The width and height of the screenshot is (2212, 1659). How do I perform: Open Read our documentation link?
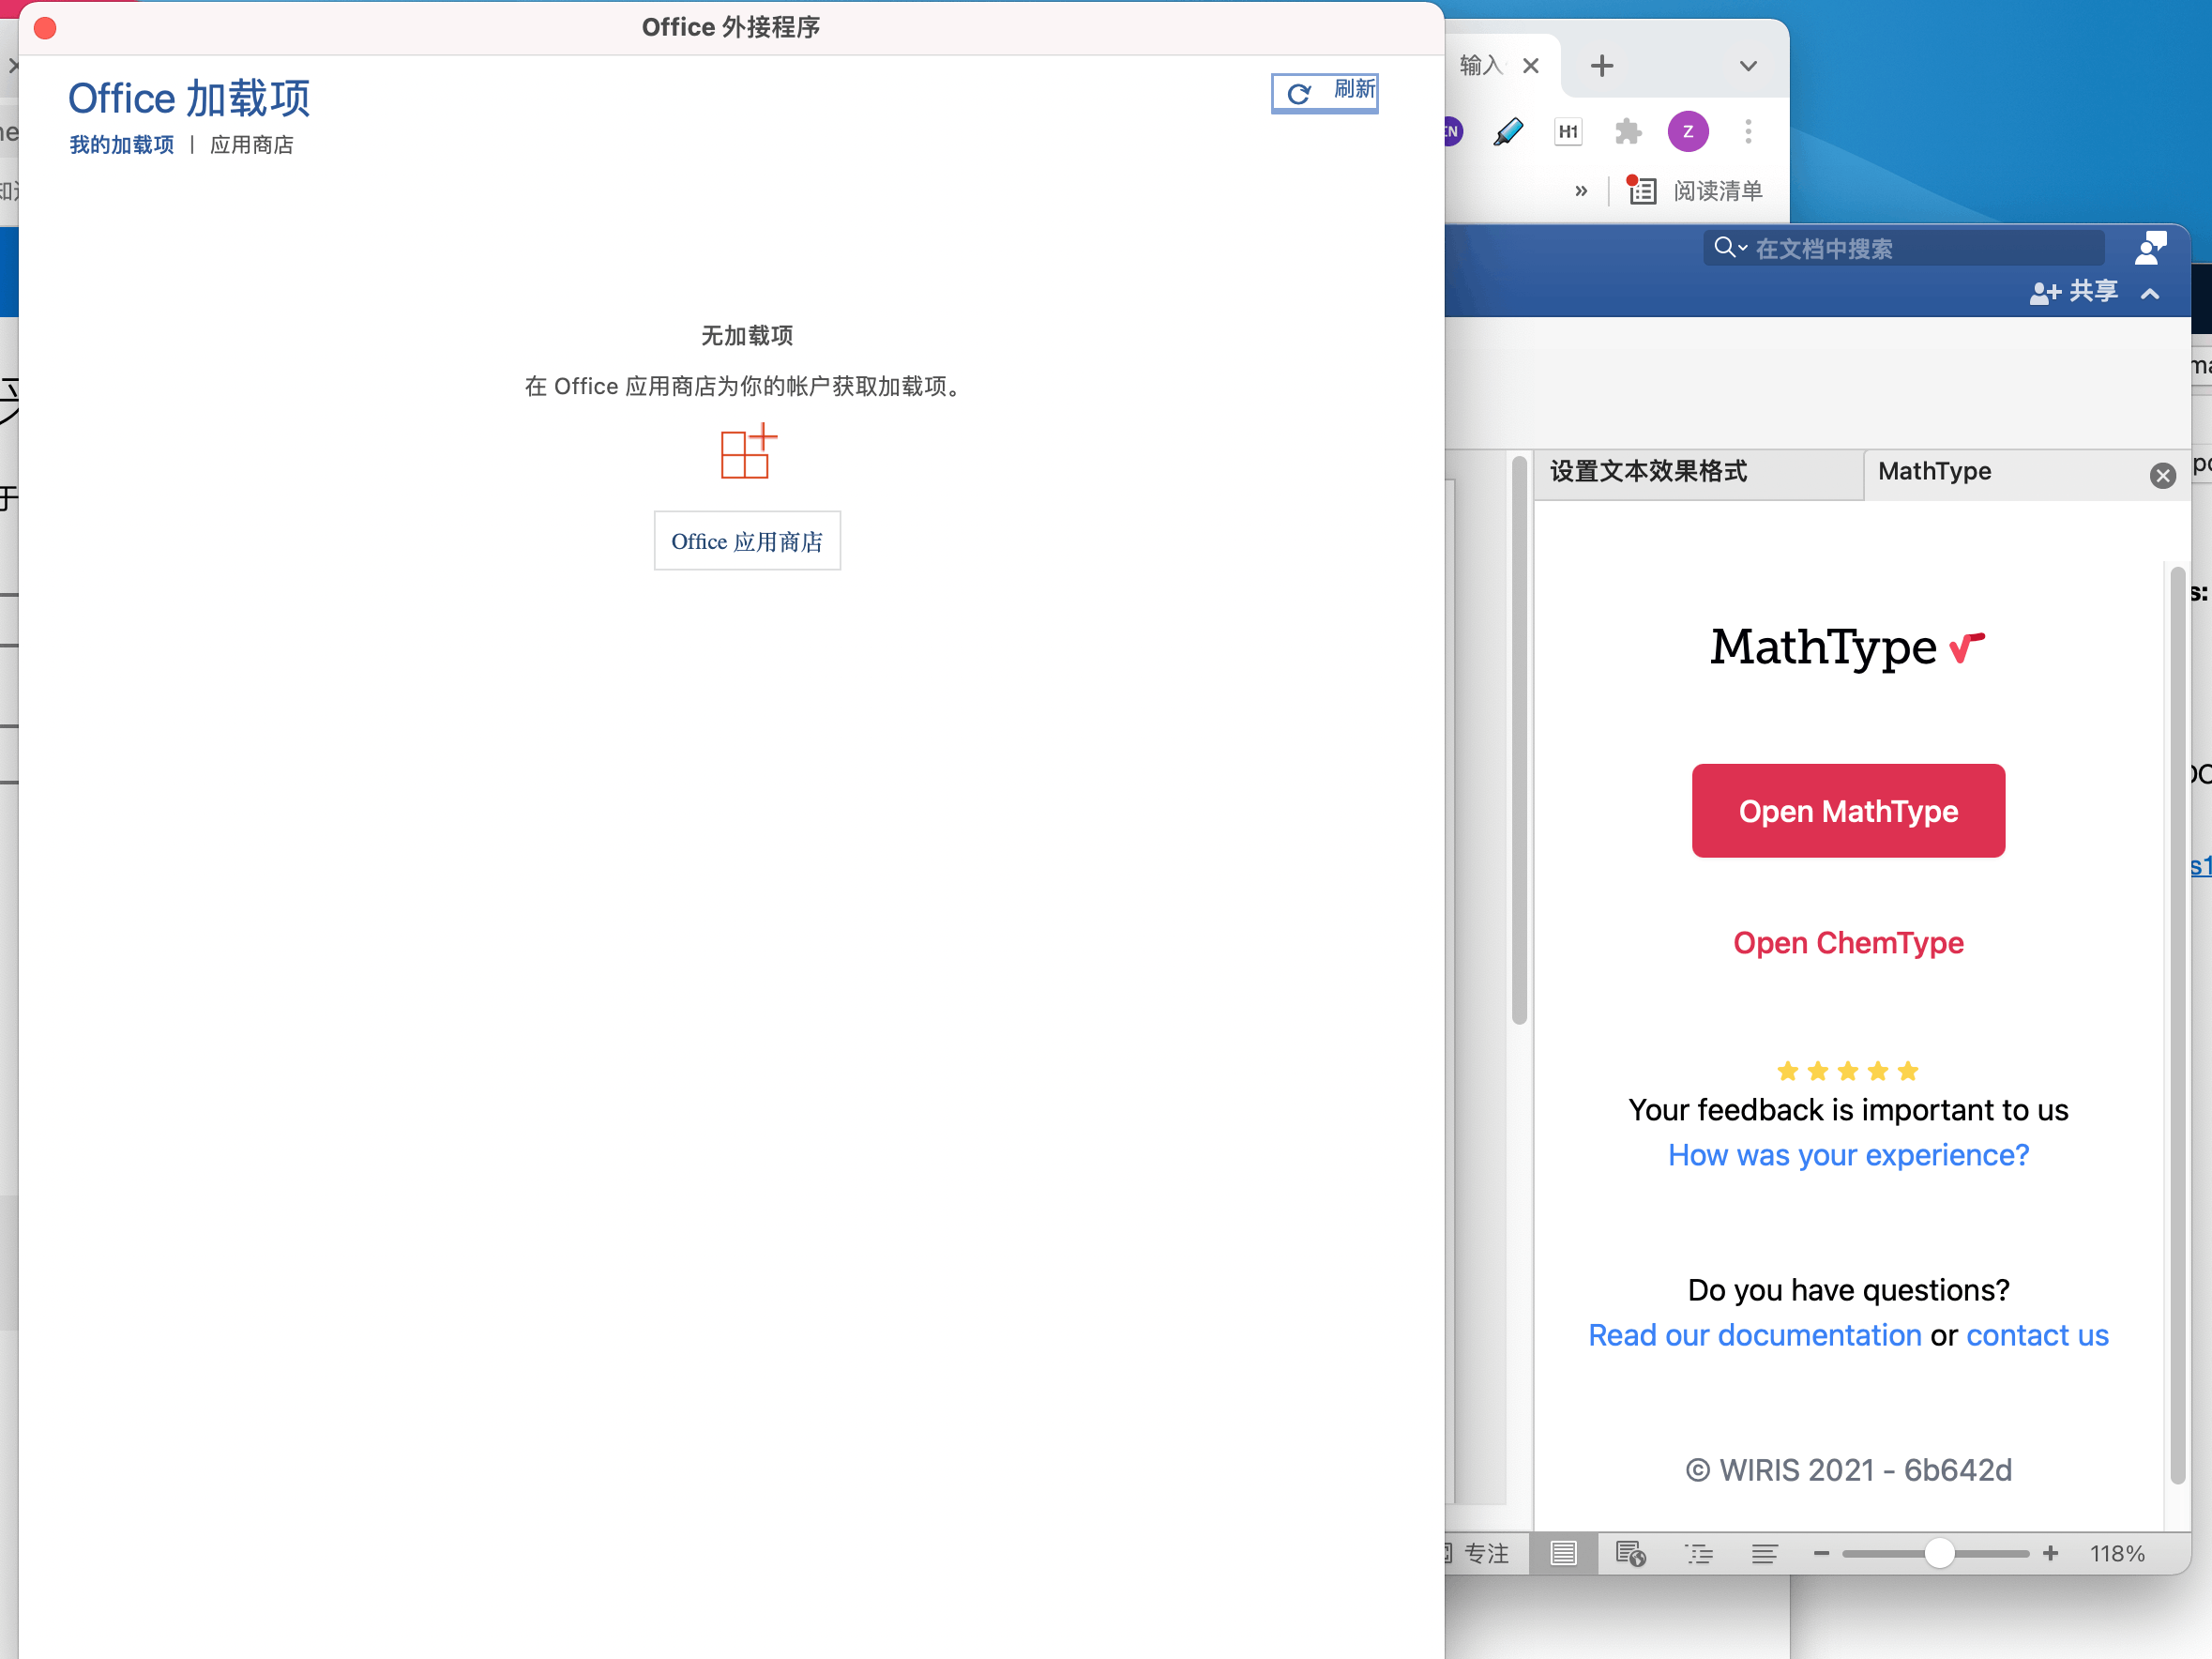tap(1755, 1335)
